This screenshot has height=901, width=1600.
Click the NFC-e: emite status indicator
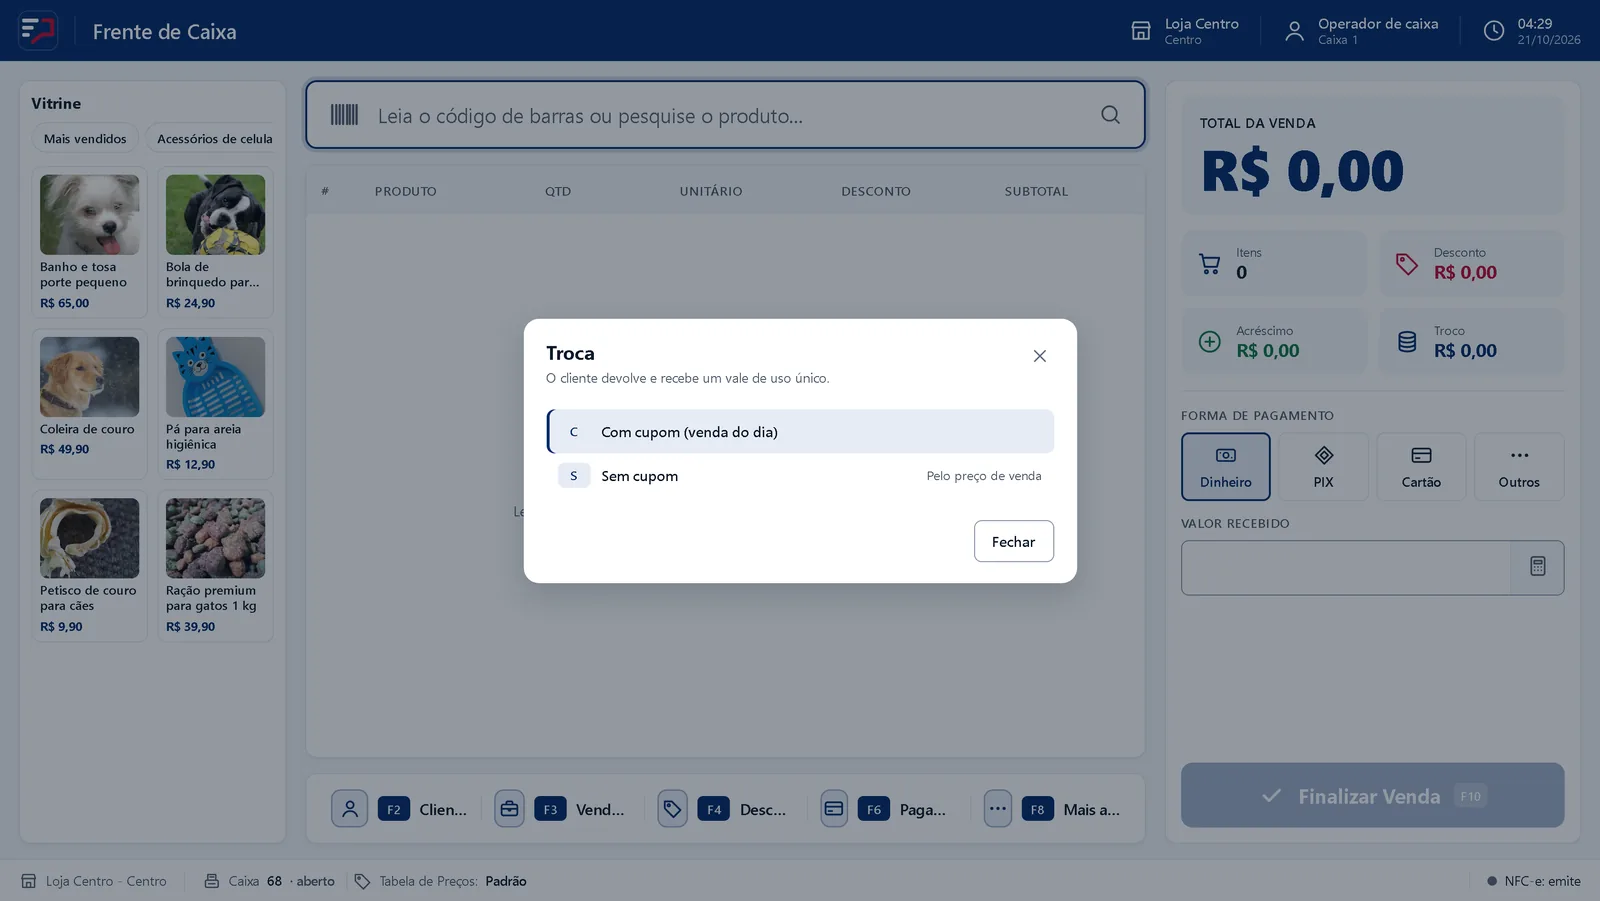(1534, 881)
